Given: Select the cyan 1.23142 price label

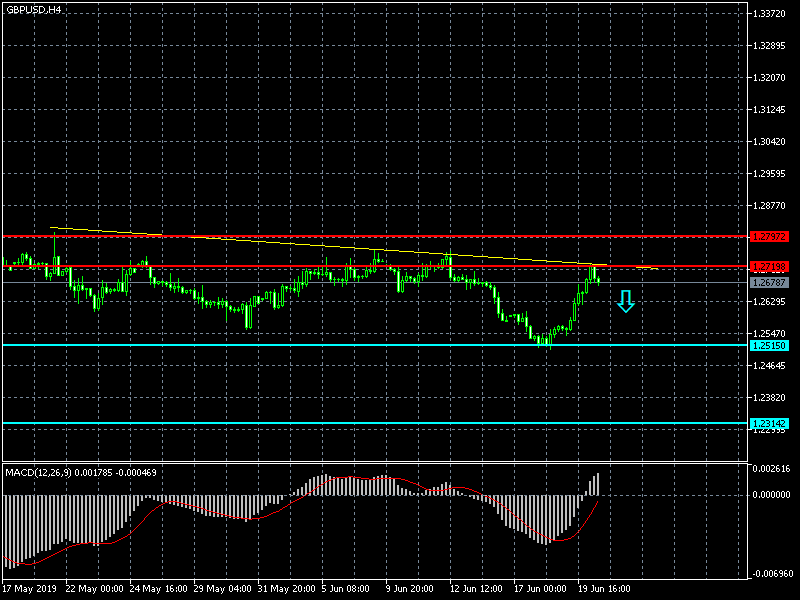Looking at the screenshot, I should [770, 423].
